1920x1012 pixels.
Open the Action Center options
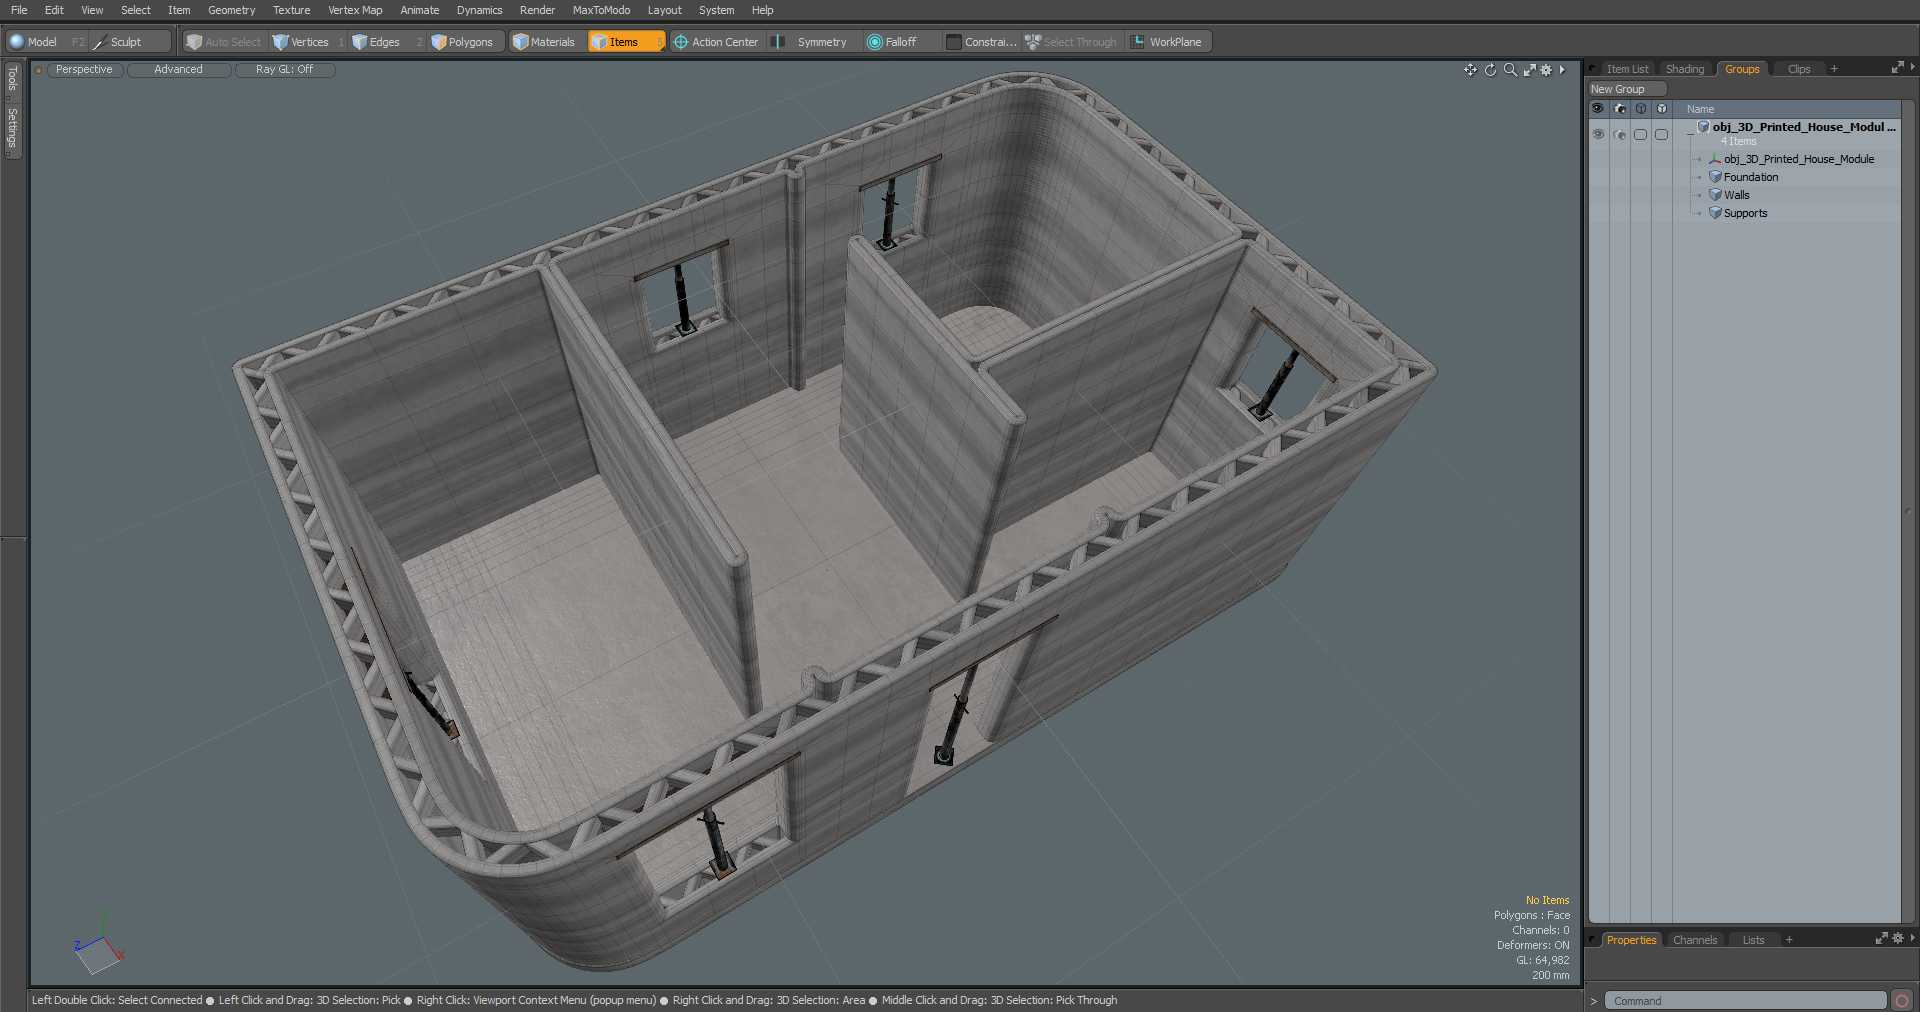tap(716, 42)
